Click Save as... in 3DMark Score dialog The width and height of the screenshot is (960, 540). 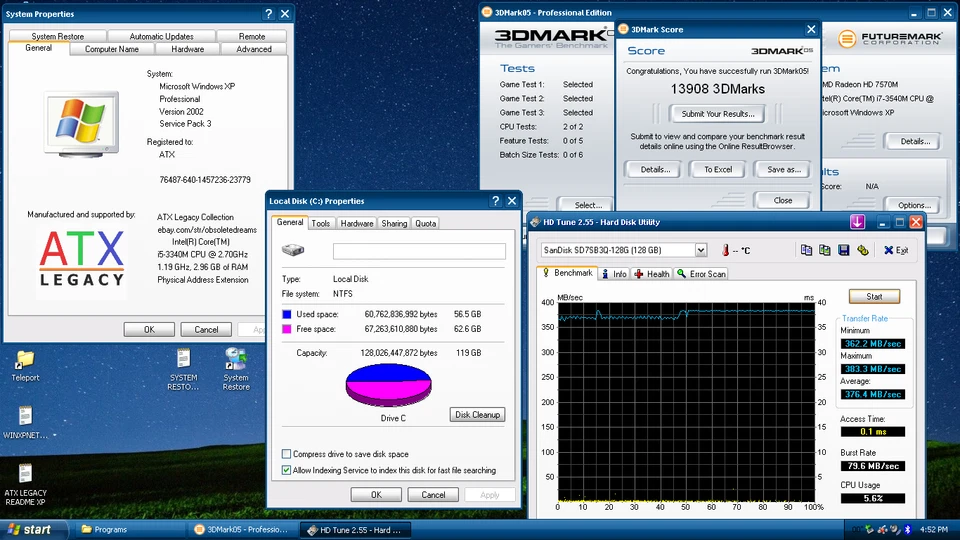click(x=784, y=170)
